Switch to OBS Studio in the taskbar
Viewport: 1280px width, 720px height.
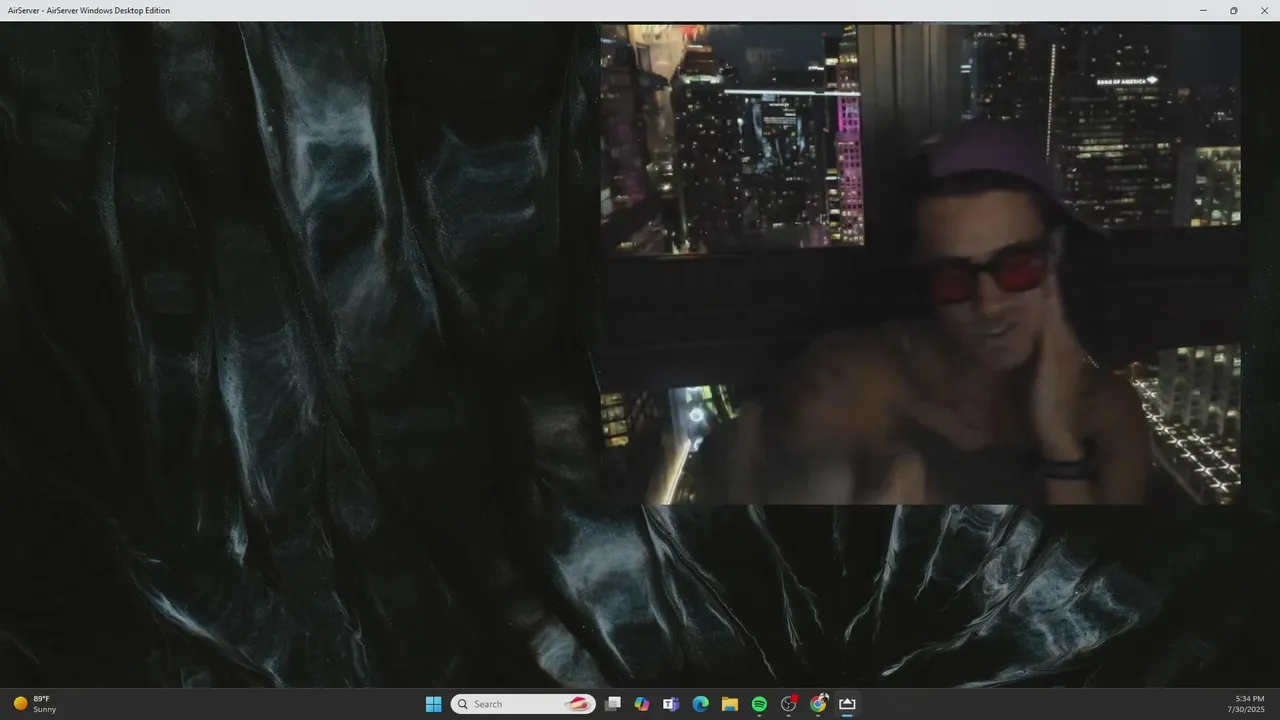[x=789, y=704]
